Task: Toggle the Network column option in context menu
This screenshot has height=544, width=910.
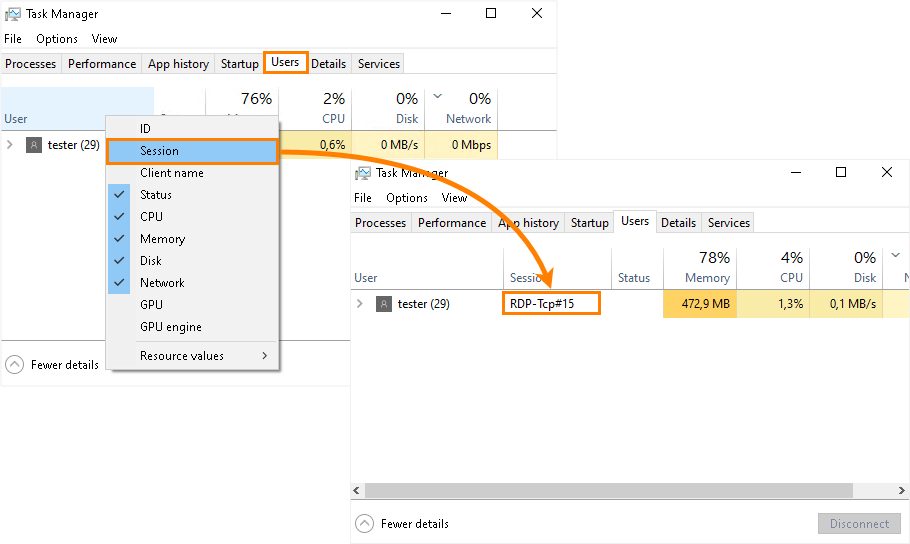Action: coord(193,283)
